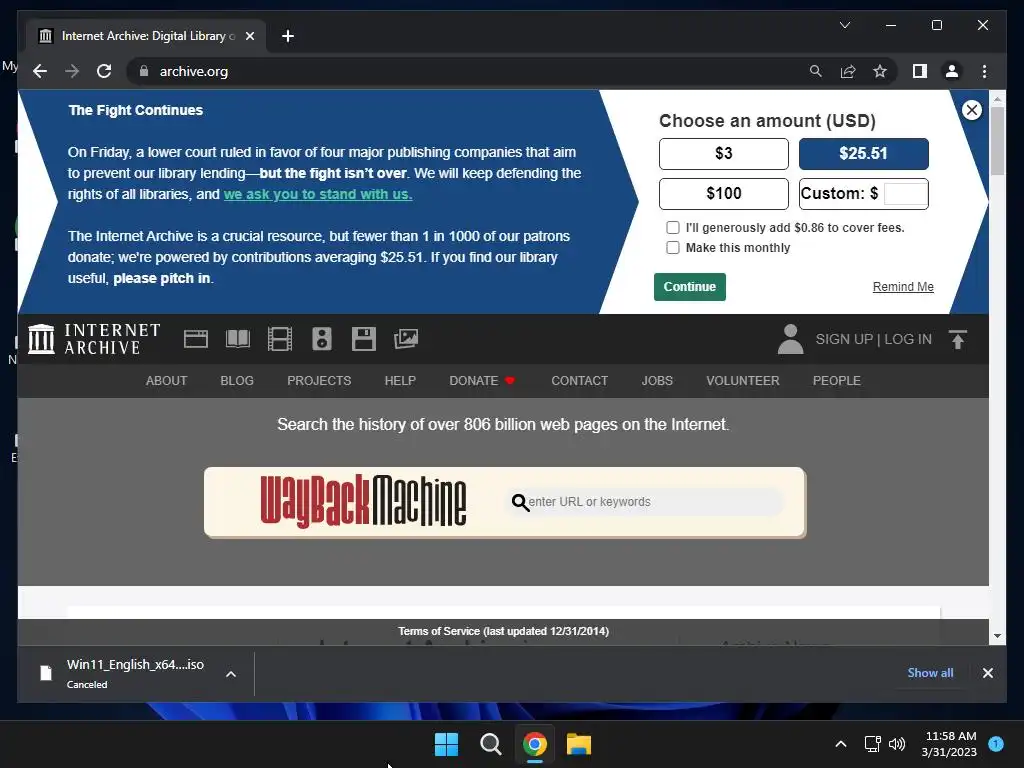Close the Internet Archive tab

coord(249,36)
